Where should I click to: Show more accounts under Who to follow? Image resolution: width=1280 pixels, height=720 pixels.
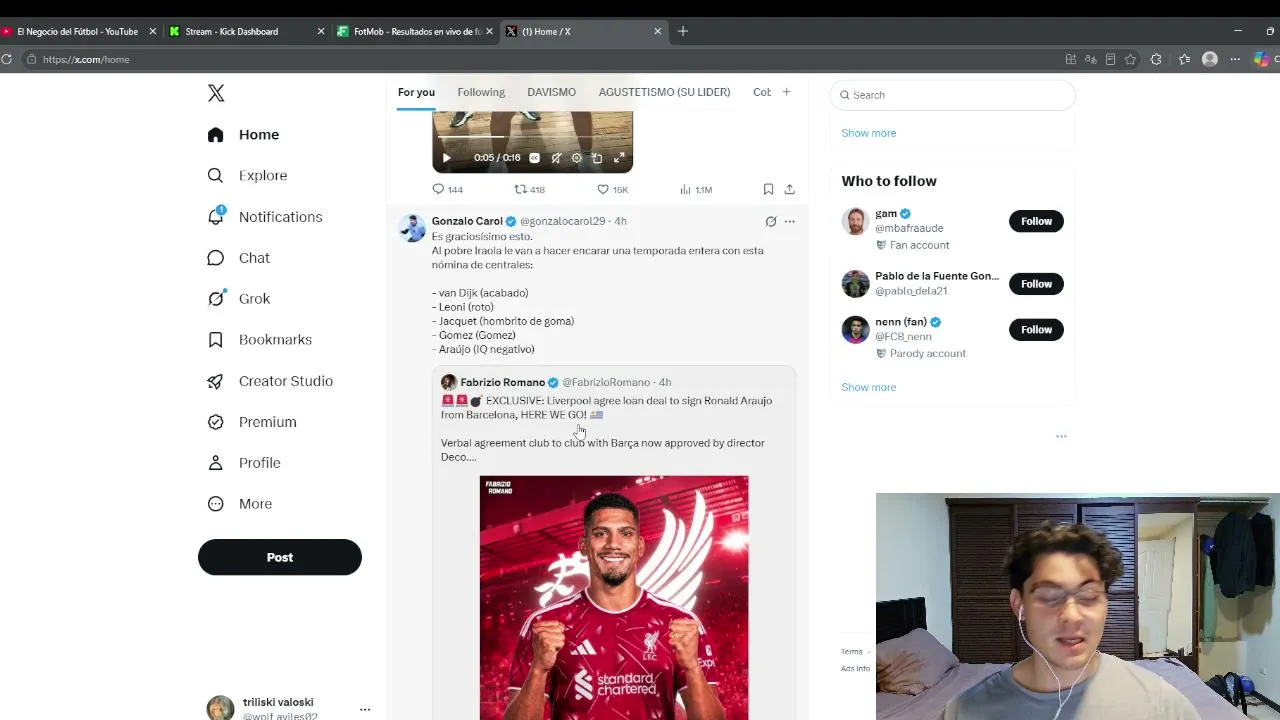click(868, 387)
